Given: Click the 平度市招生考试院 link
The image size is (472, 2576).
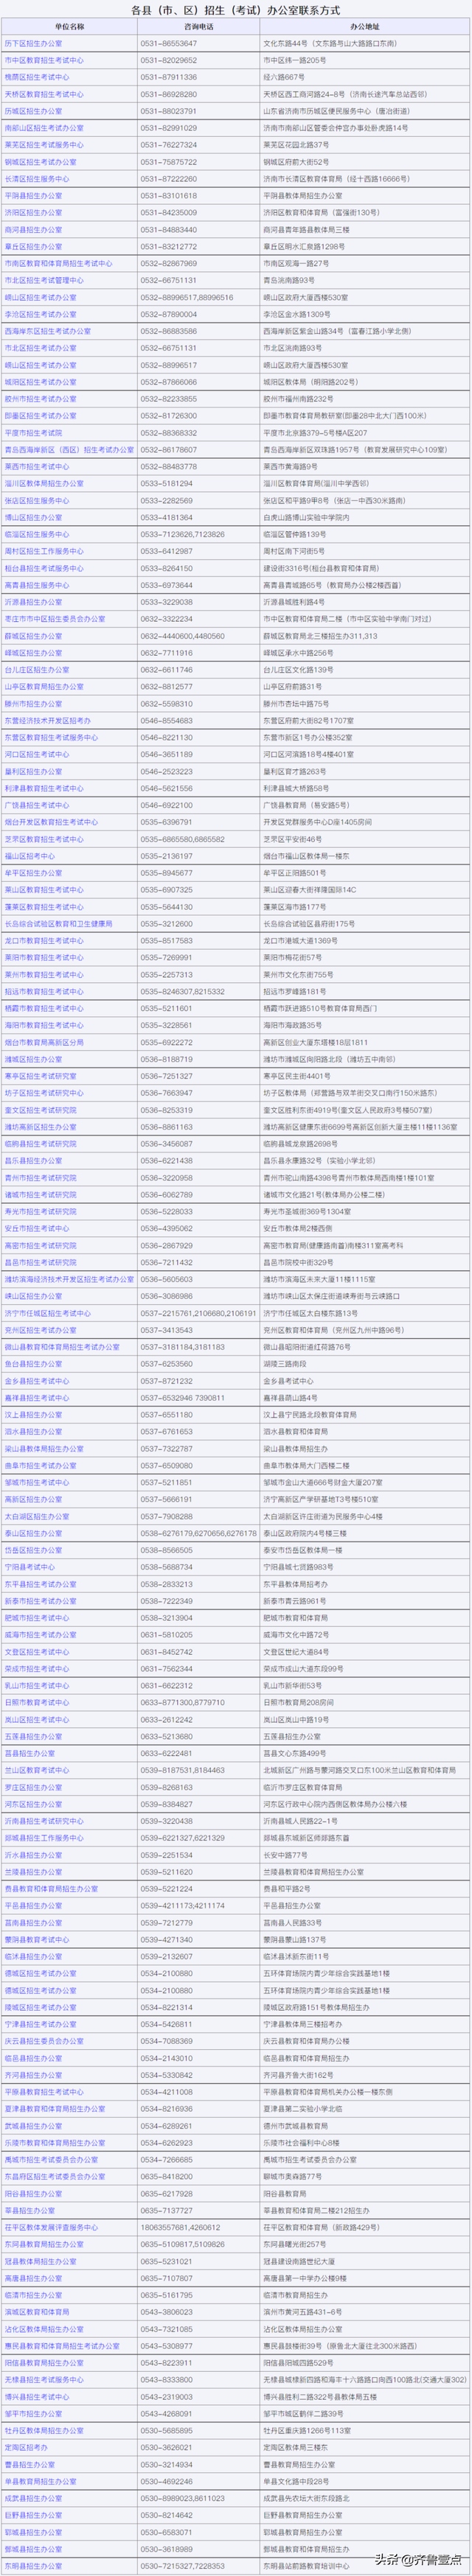Looking at the screenshot, I should click(x=33, y=433).
